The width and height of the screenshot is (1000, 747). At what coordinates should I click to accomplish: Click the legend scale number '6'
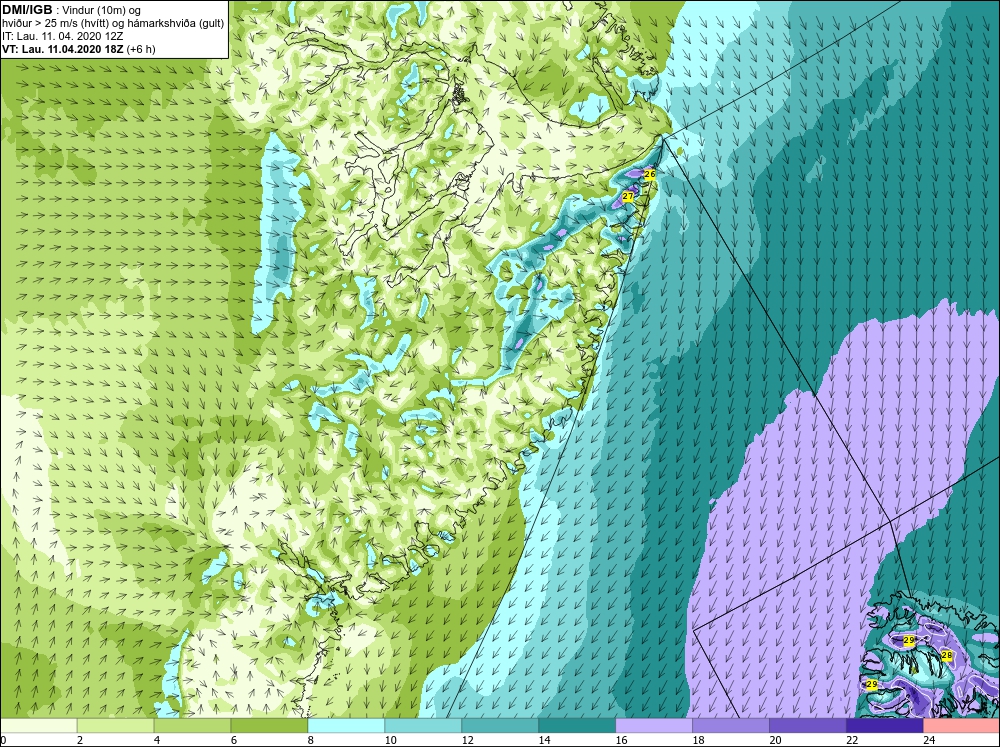(x=233, y=740)
